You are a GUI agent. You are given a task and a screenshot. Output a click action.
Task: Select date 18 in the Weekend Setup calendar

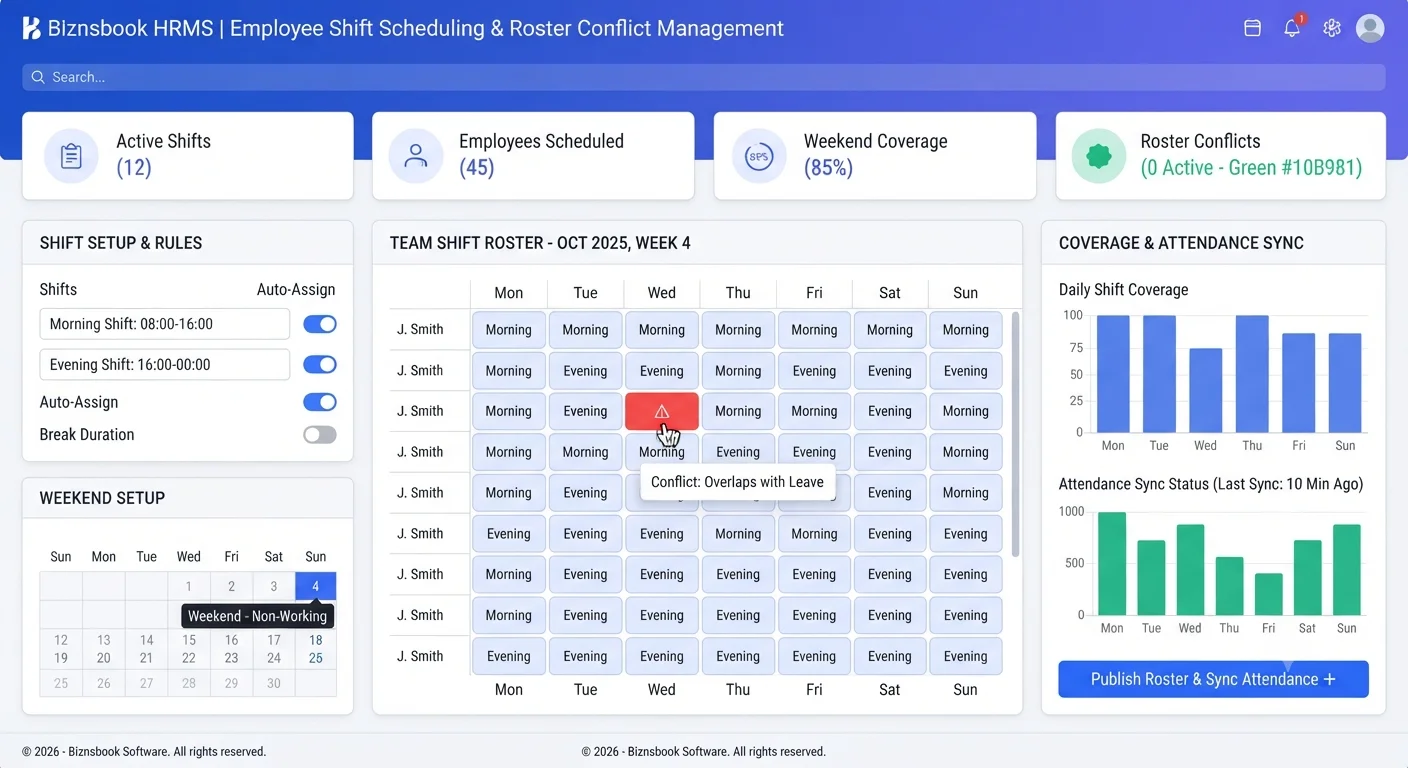(x=316, y=640)
